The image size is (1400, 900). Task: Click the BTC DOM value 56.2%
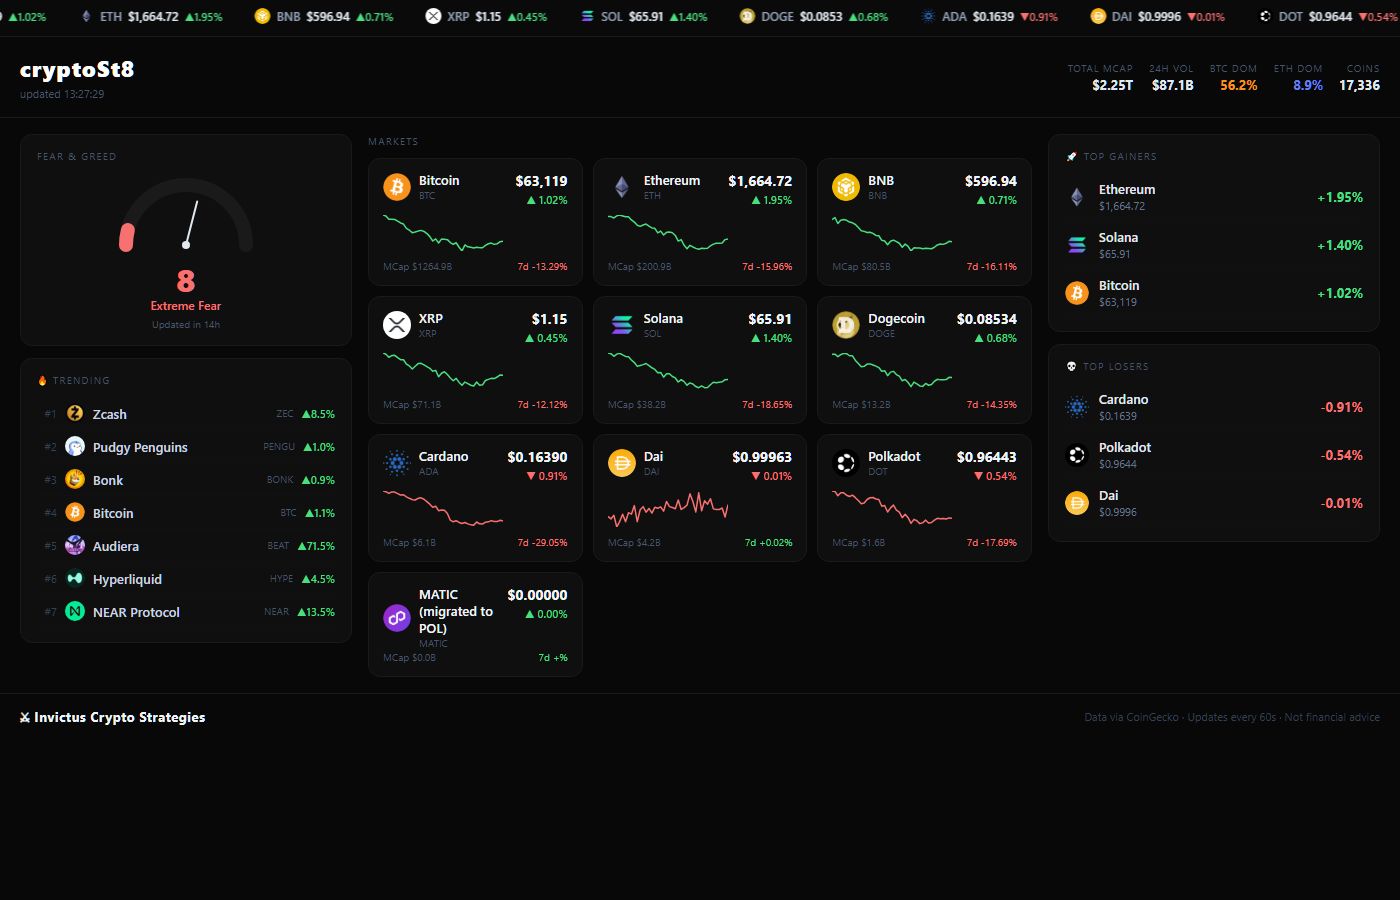click(1239, 85)
